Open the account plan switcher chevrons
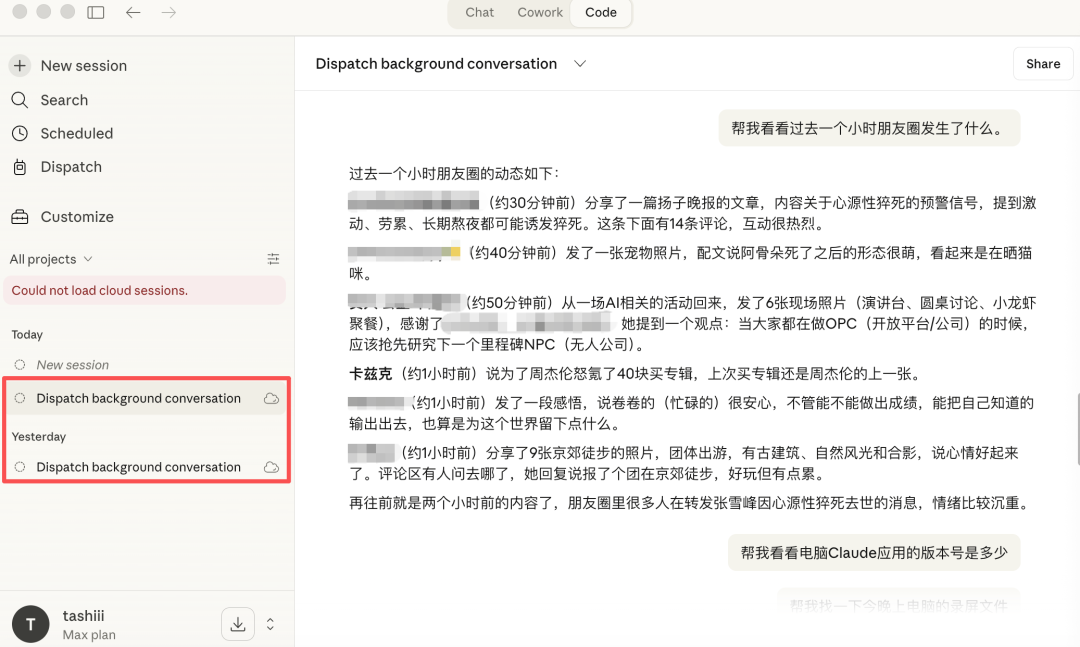1080x647 pixels. 269,623
